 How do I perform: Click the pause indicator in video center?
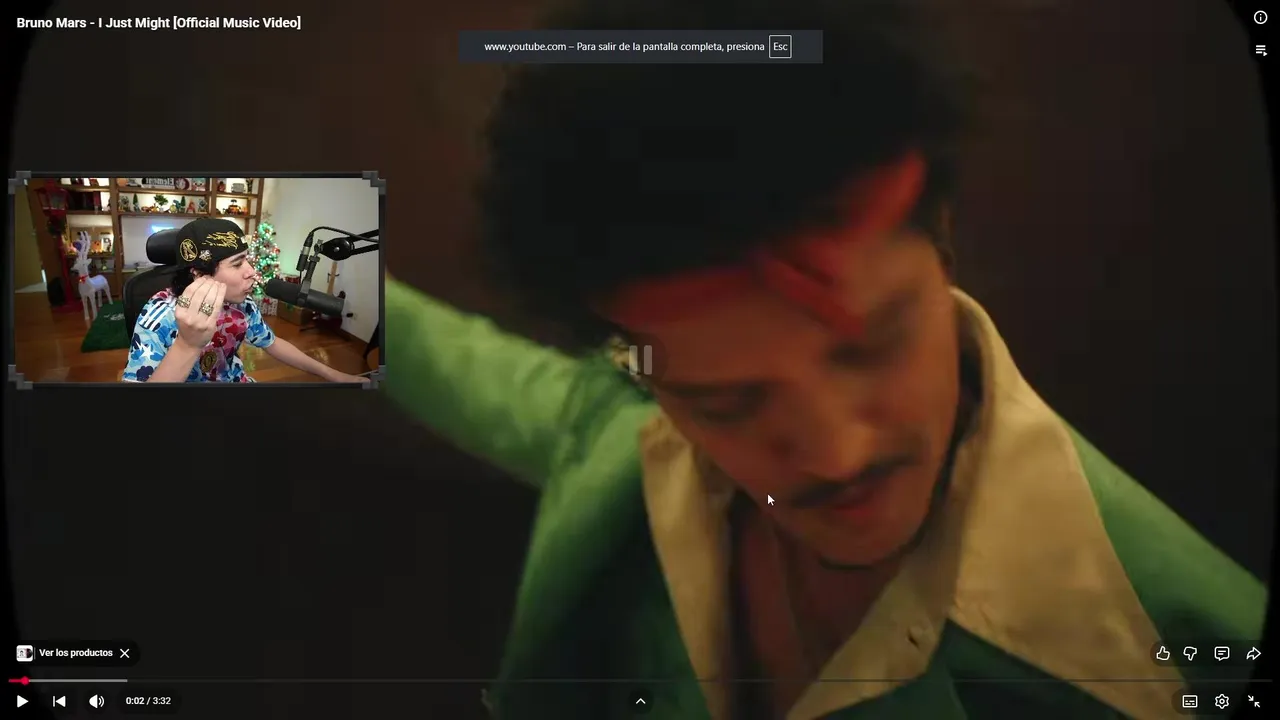coord(641,360)
